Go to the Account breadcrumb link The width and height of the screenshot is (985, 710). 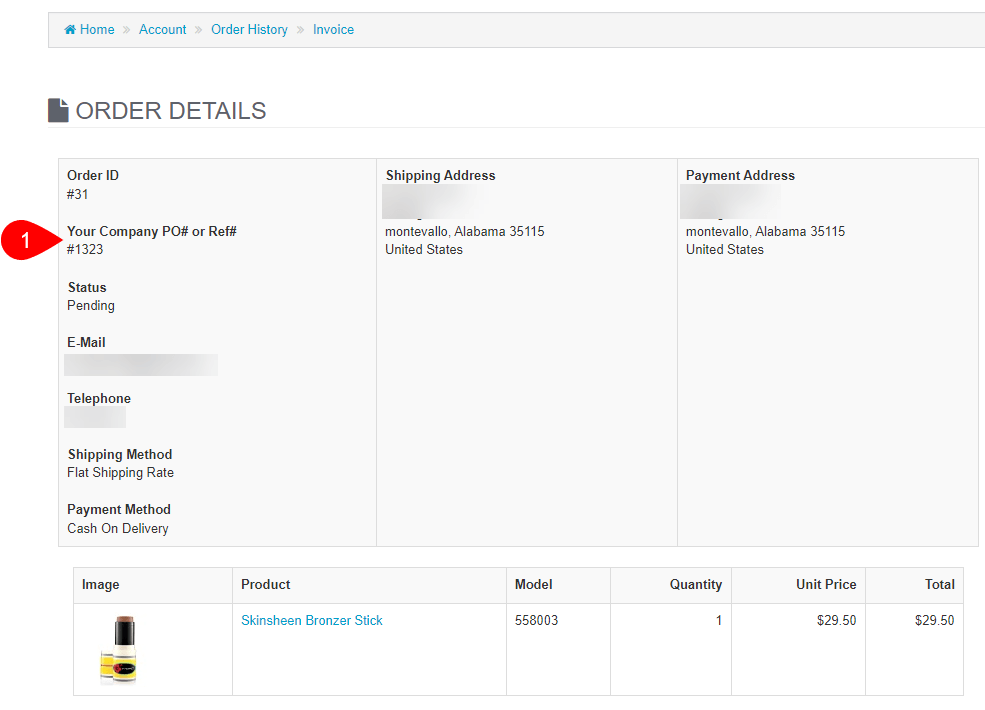(x=162, y=30)
